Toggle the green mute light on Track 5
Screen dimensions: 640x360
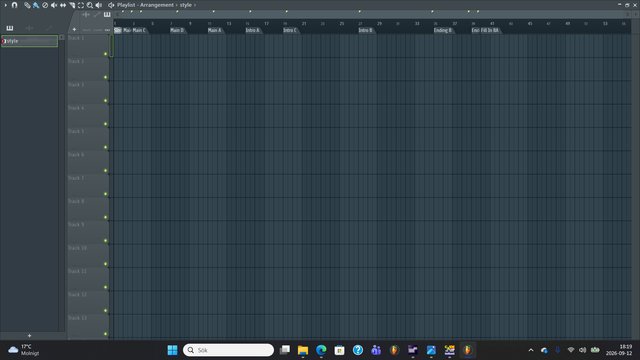(x=105, y=147)
